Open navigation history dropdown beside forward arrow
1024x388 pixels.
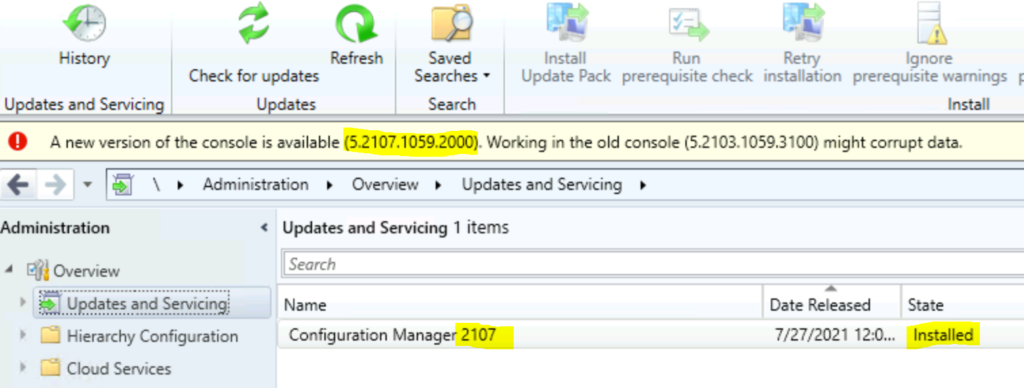[x=89, y=186]
